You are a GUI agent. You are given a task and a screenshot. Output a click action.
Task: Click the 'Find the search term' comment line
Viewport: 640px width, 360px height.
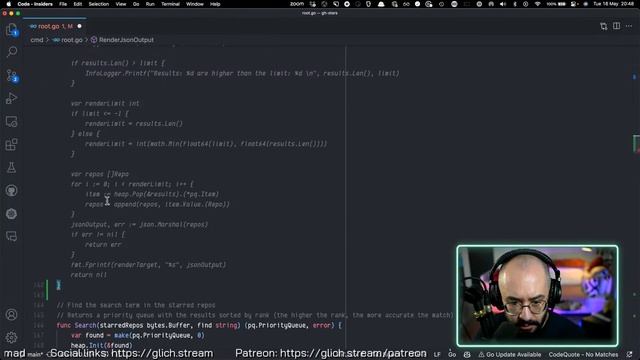[136, 305]
